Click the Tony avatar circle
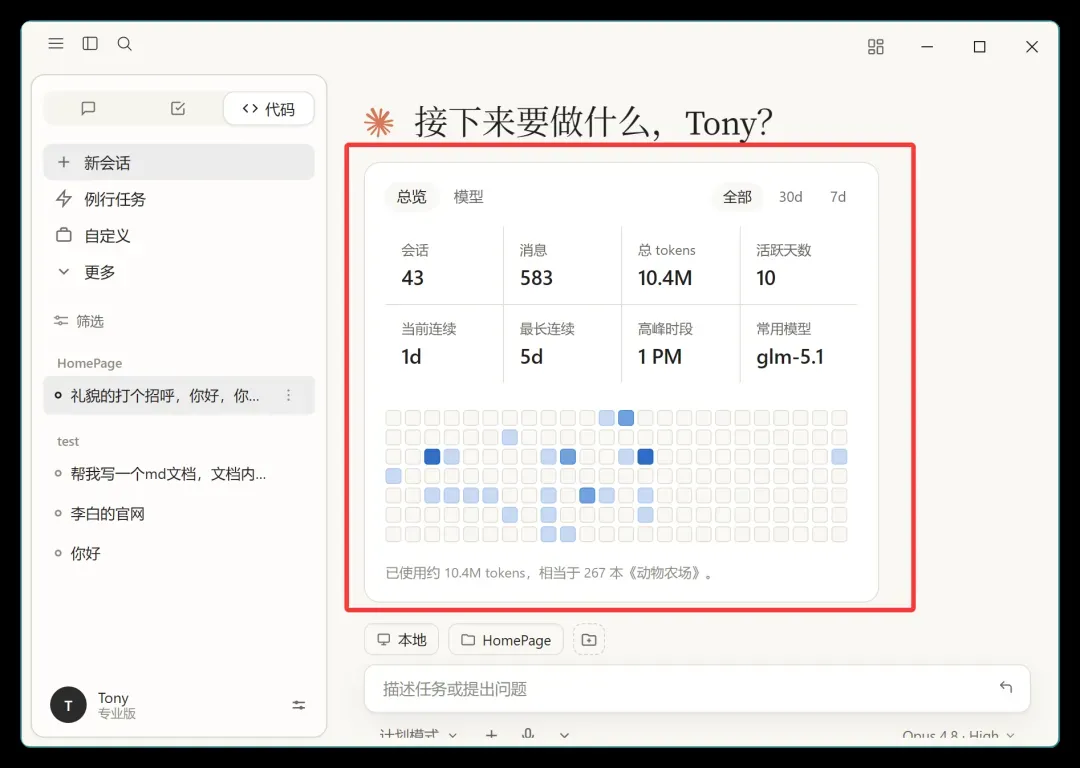 68,705
